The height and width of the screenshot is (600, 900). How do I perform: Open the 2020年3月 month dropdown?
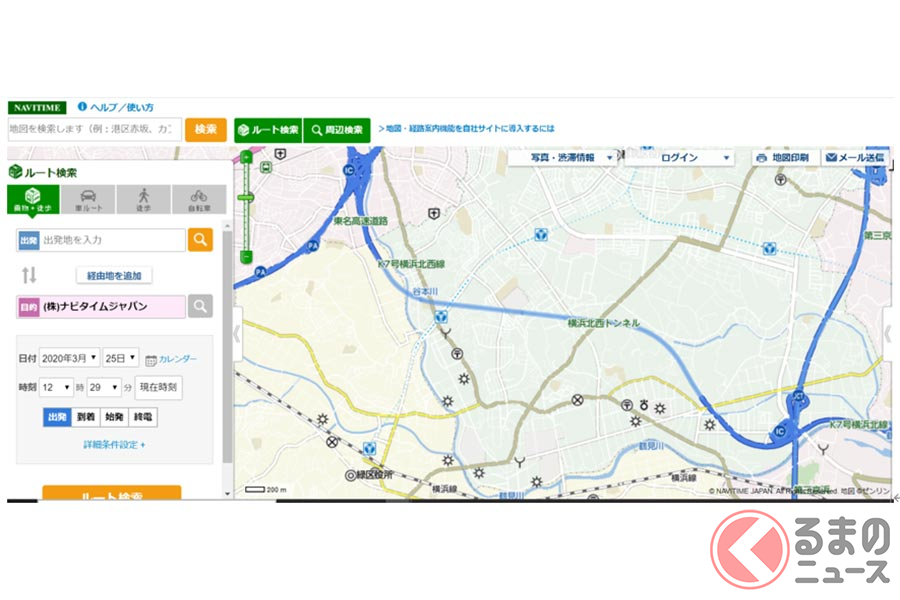(69, 358)
